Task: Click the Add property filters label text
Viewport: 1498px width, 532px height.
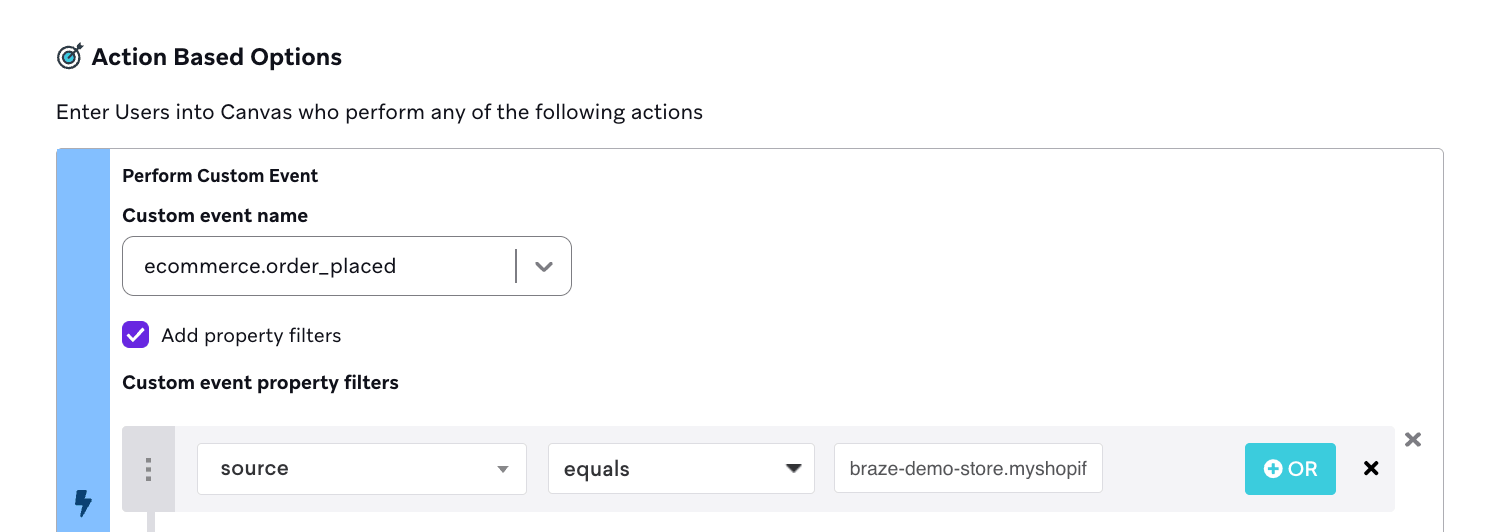Action: coord(251,336)
